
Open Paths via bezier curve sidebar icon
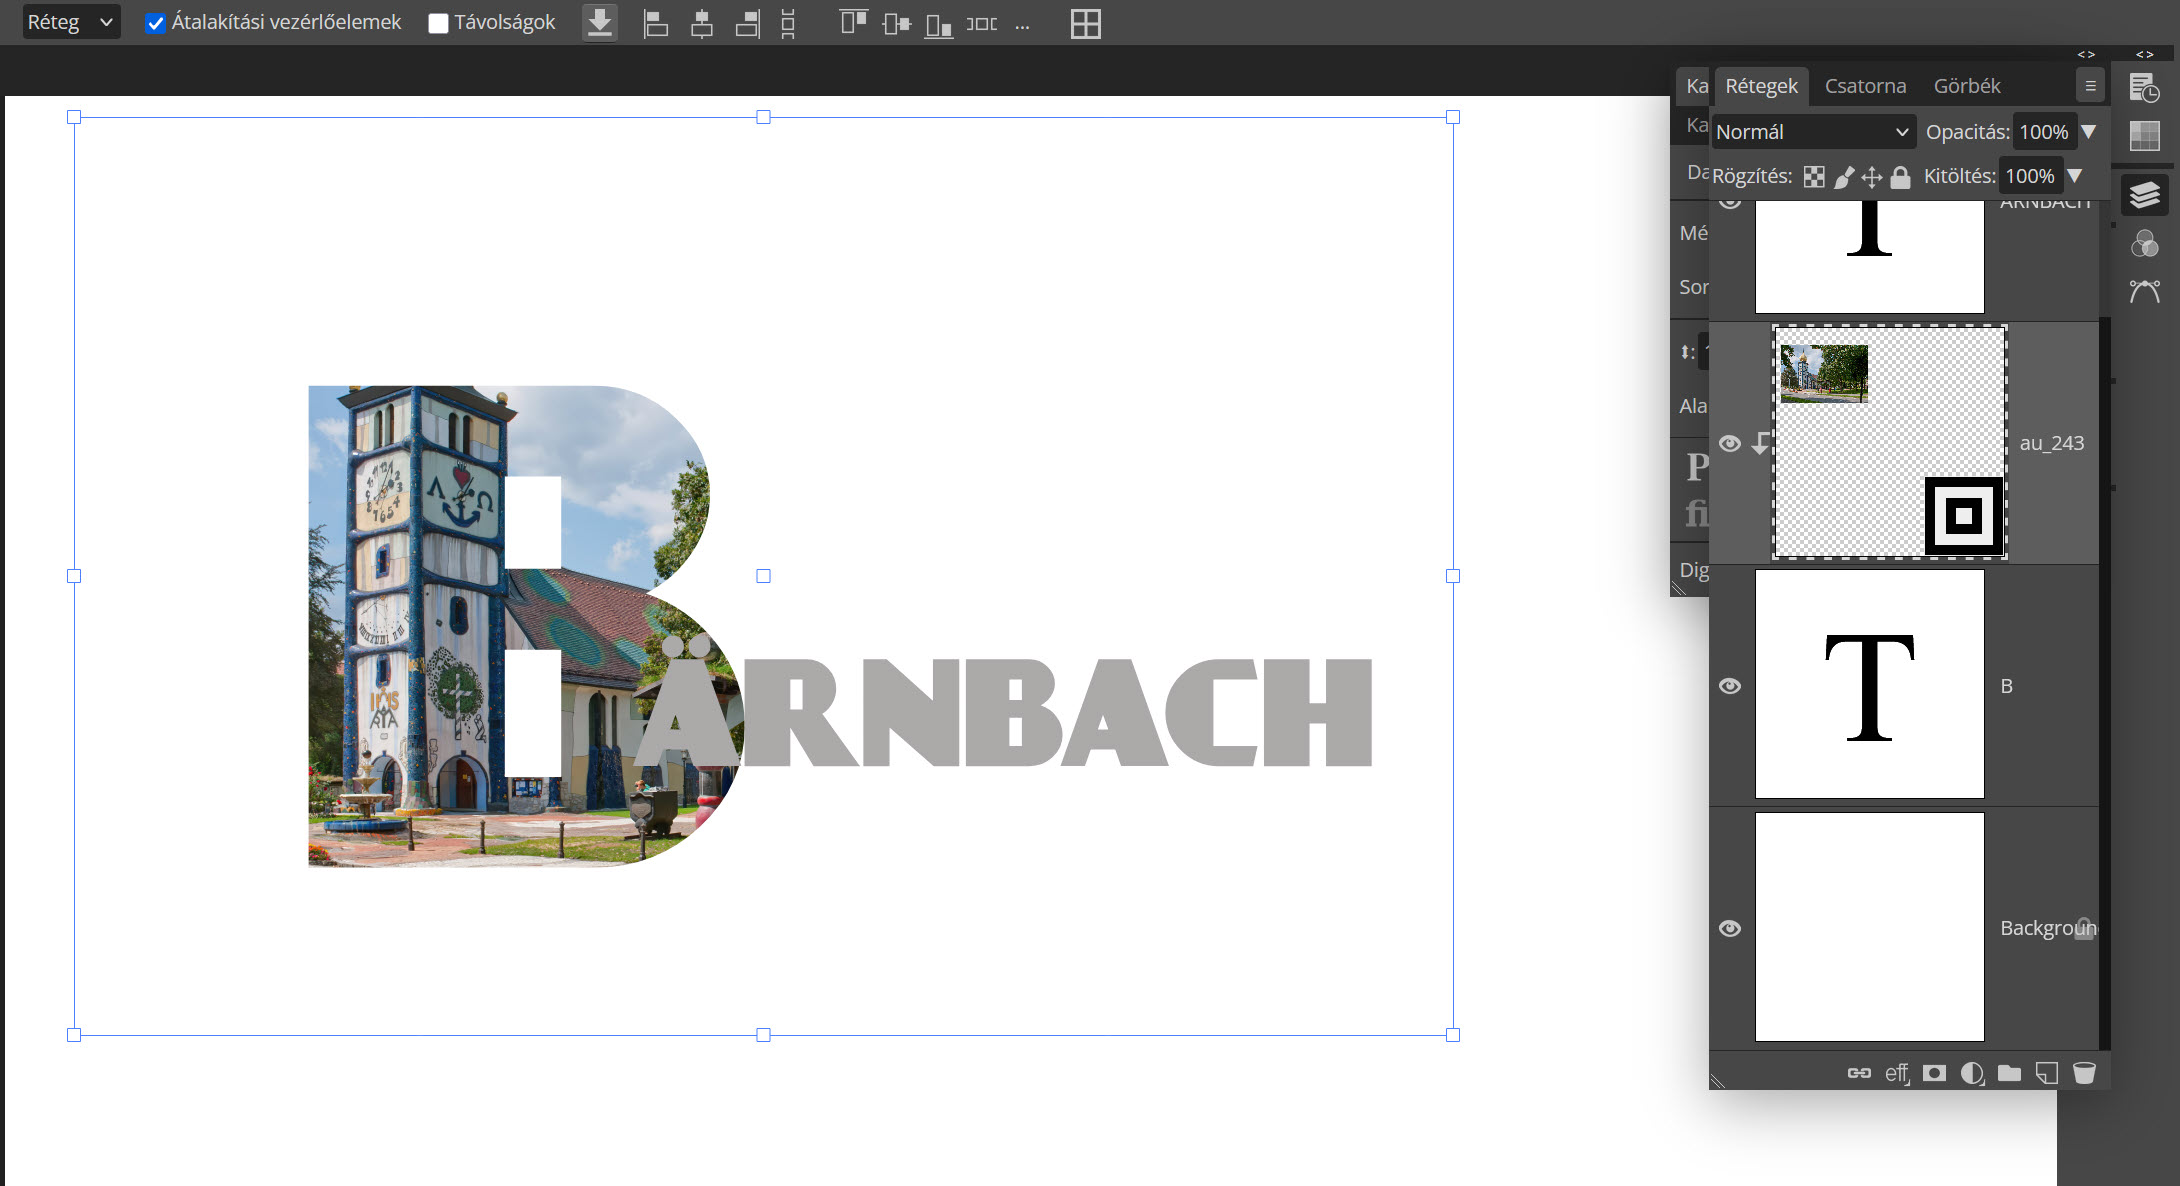[x=2144, y=291]
